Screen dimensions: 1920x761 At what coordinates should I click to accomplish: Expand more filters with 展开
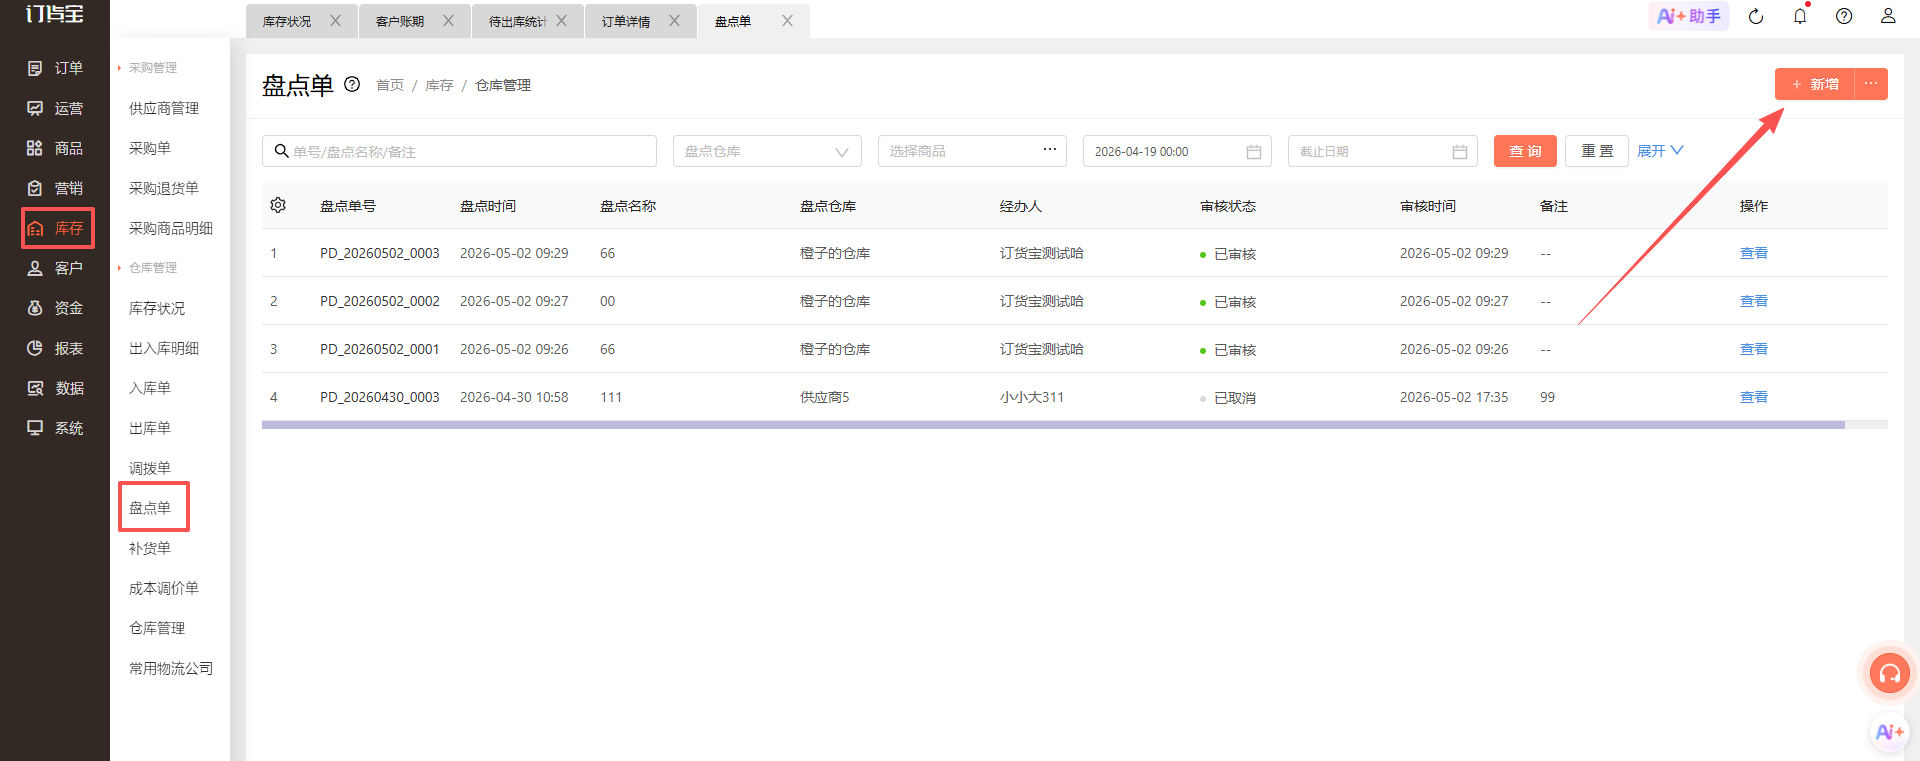point(1660,151)
